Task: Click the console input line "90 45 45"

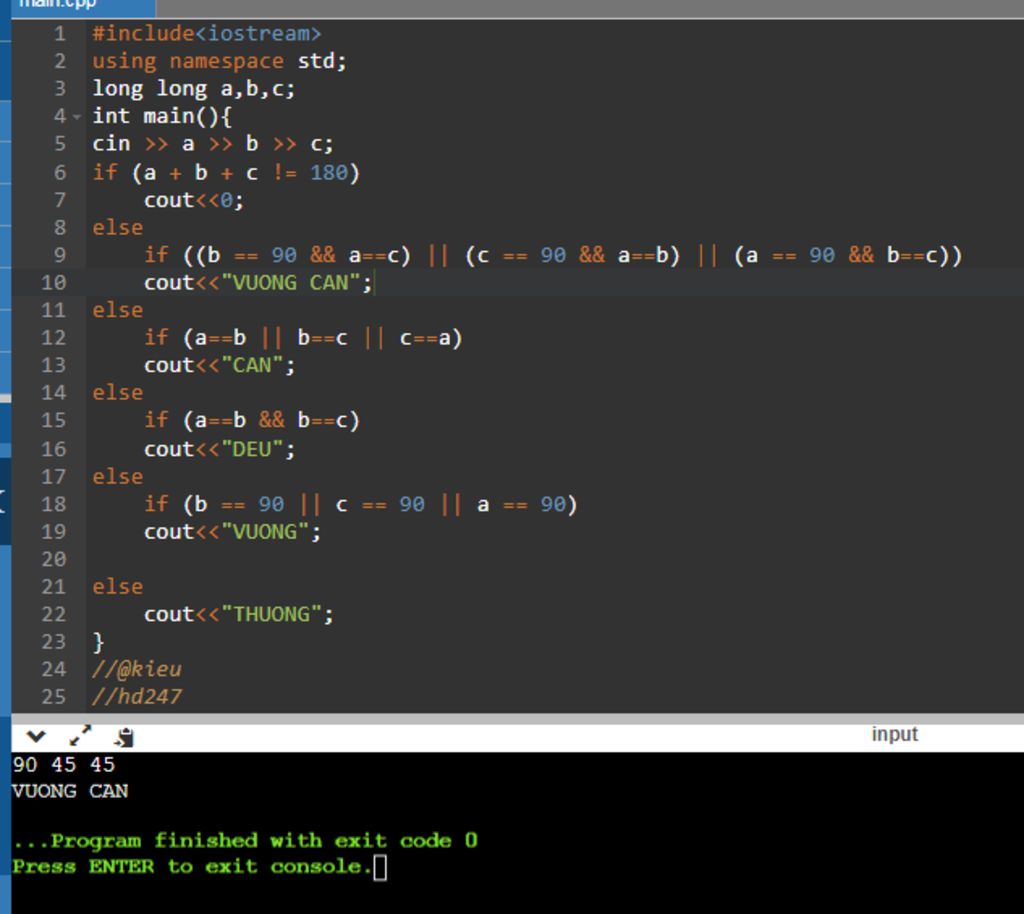Action: point(63,764)
